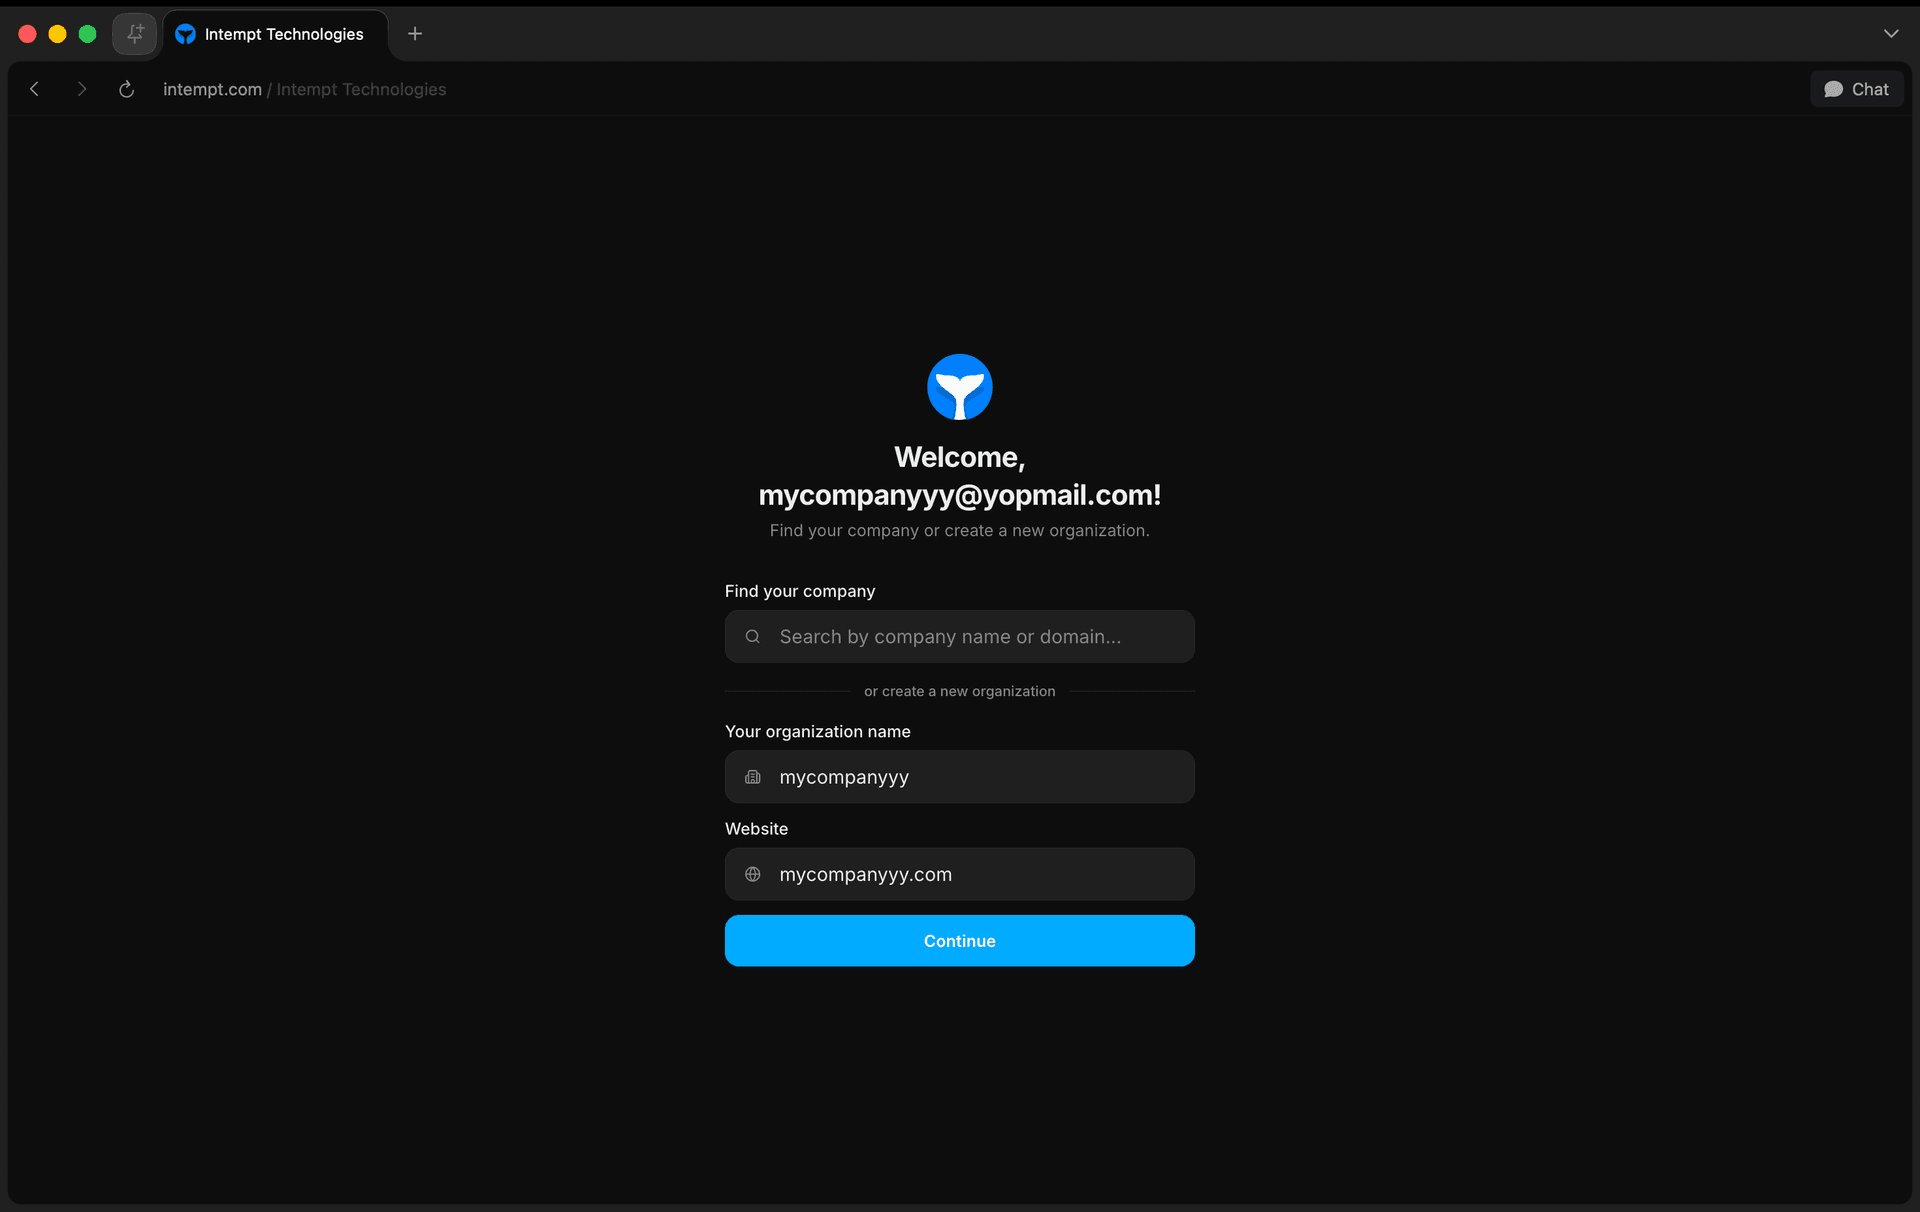Open a new tab with plus icon
The height and width of the screenshot is (1212, 1920).
[415, 34]
